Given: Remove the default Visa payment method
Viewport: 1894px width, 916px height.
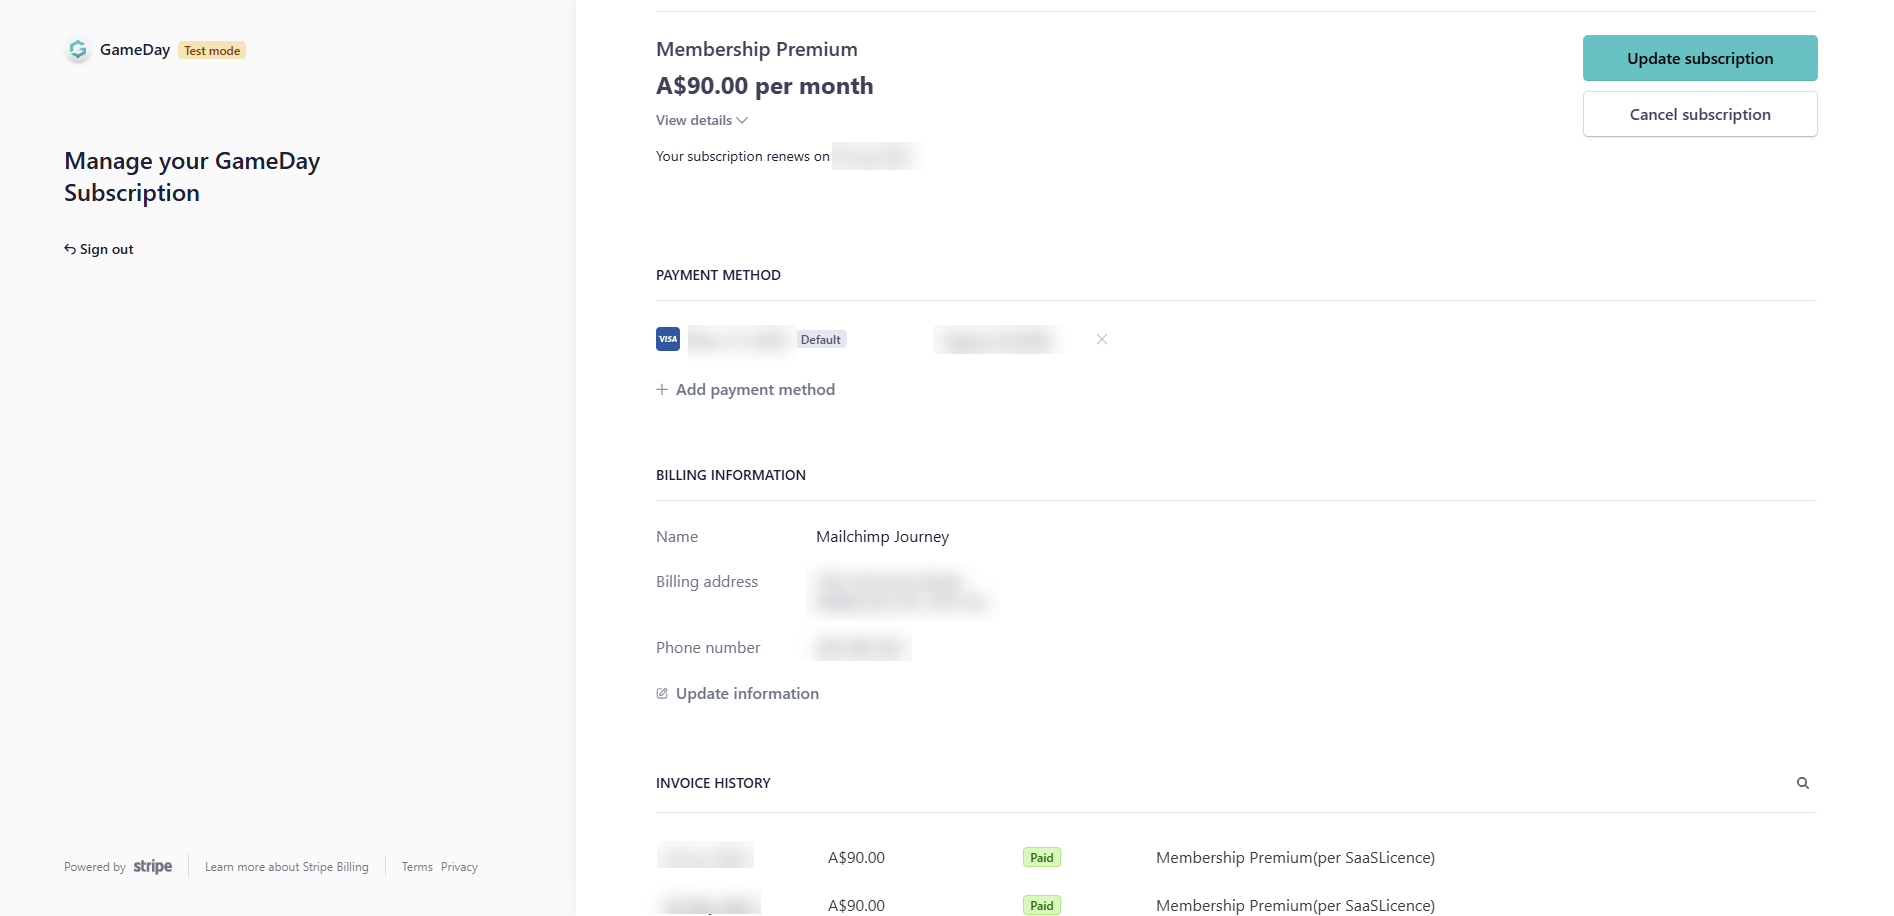Looking at the screenshot, I should [1102, 339].
